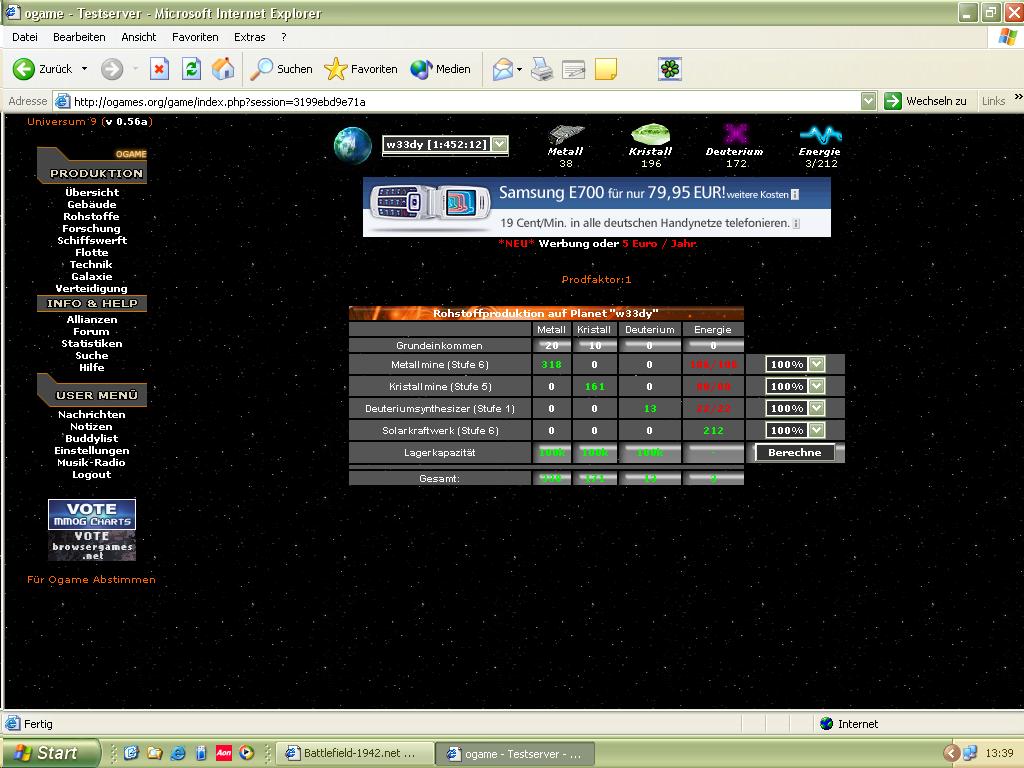Open the Medien toolbar button
The height and width of the screenshot is (768, 1024).
440,69
